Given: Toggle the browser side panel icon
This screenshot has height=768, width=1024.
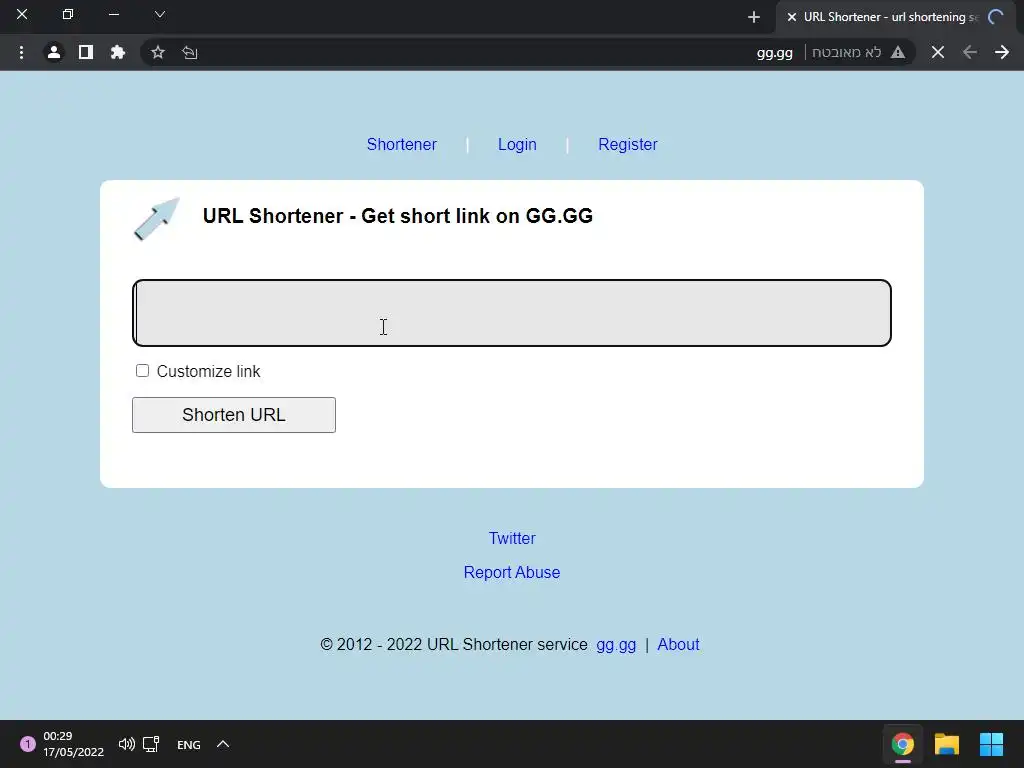Looking at the screenshot, I should pyautogui.click(x=86, y=52).
